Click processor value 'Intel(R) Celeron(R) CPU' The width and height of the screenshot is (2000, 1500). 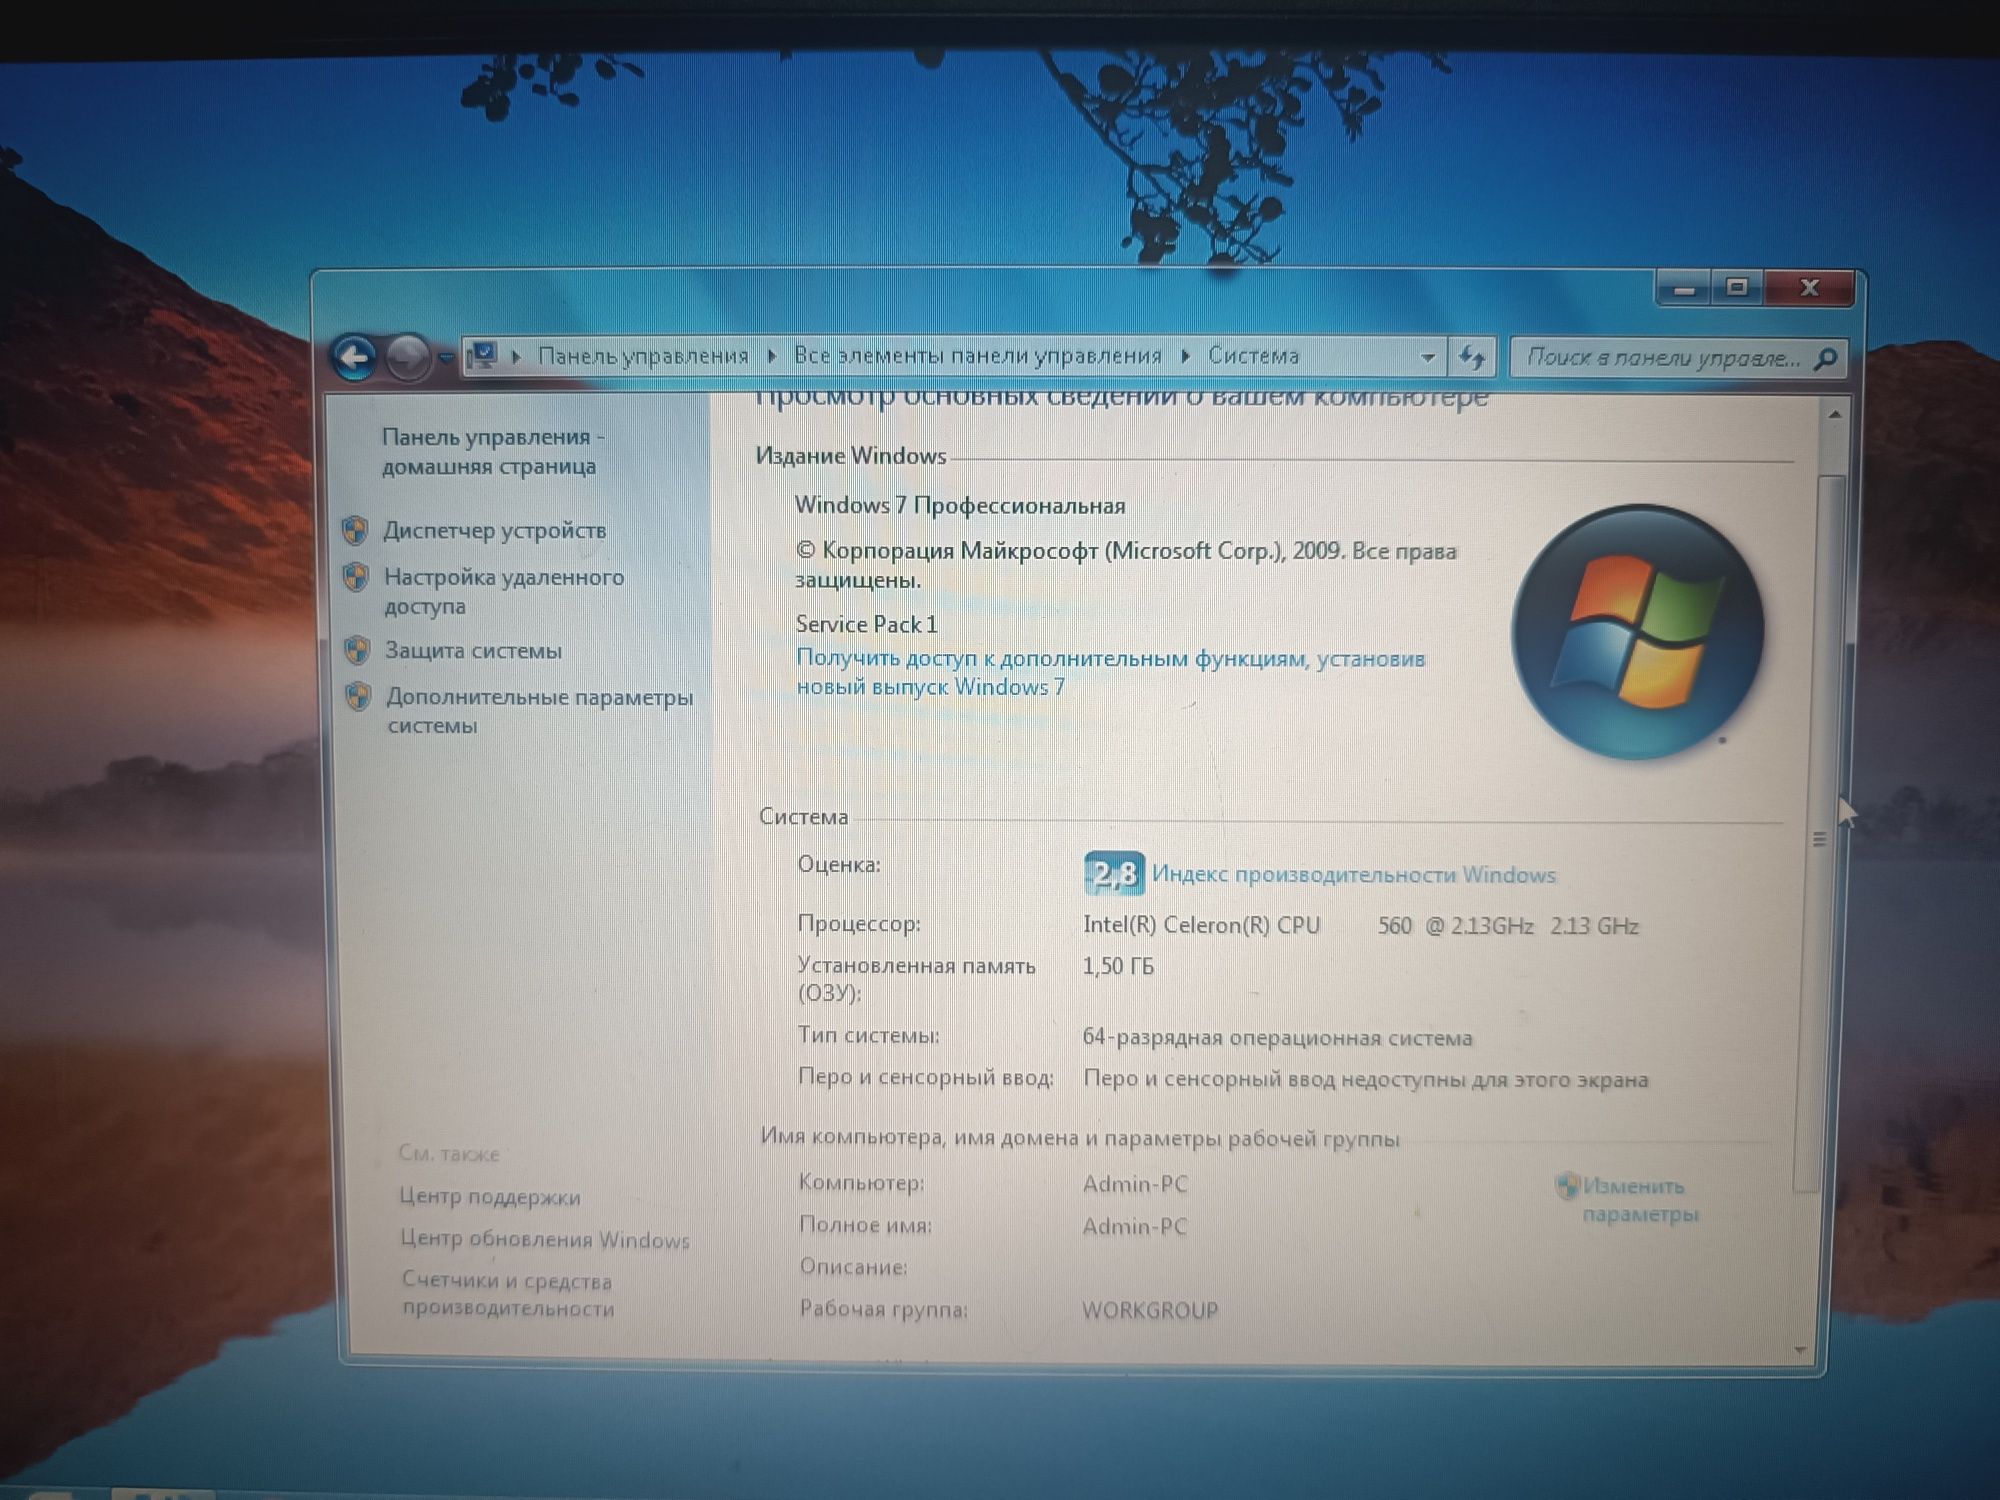point(1201,925)
